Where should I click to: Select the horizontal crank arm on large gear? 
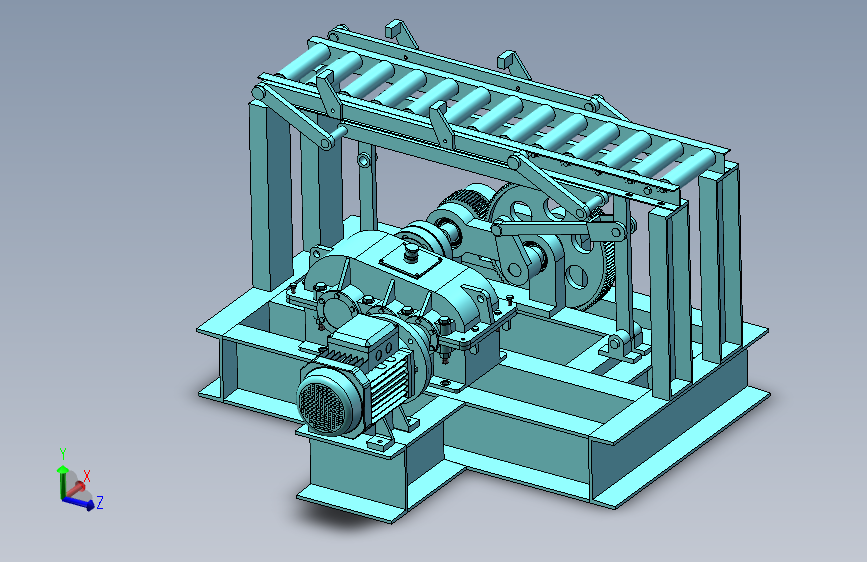click(558, 229)
